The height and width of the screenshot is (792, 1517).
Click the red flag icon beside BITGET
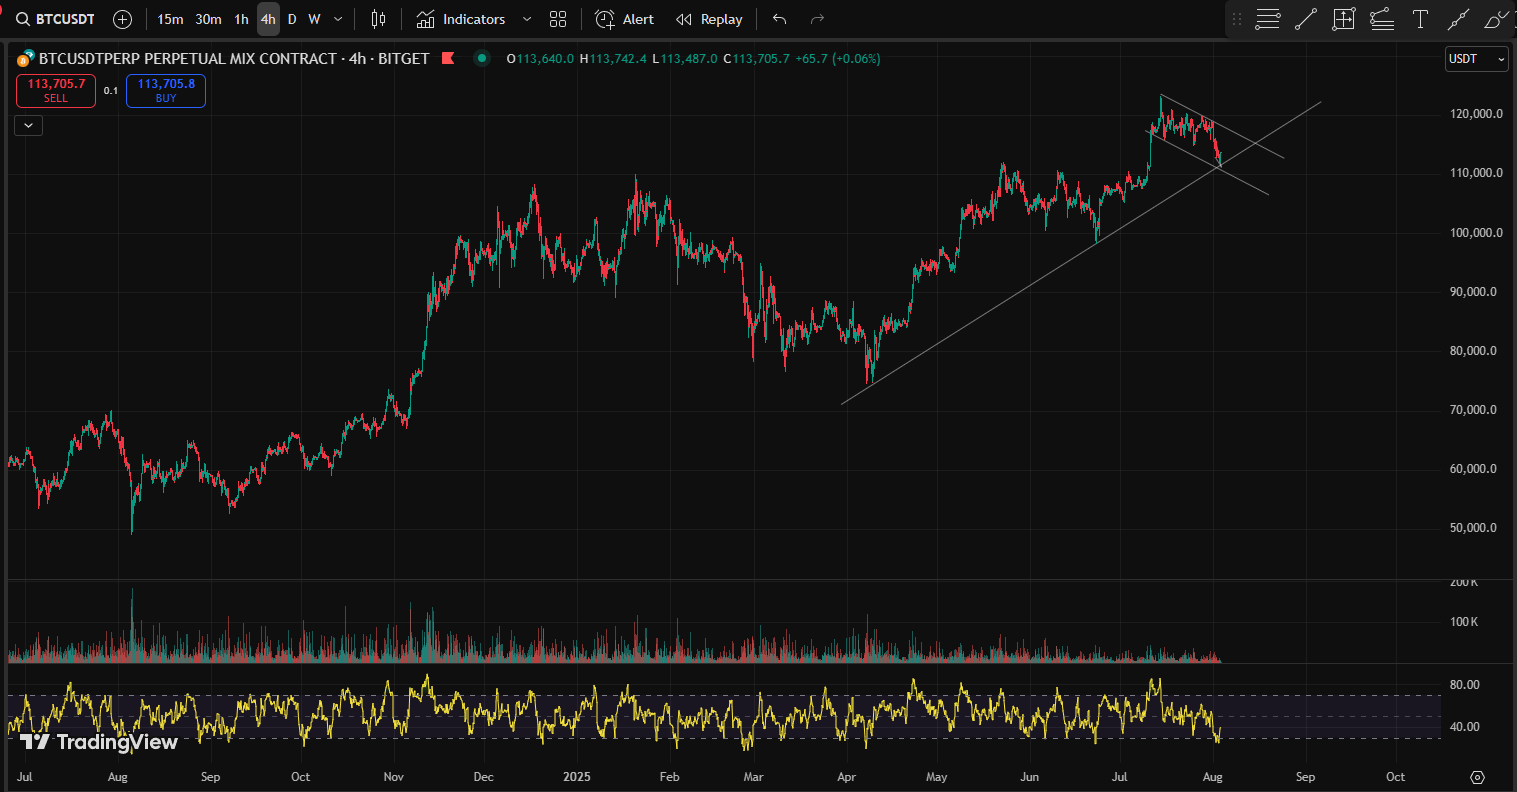(x=448, y=59)
